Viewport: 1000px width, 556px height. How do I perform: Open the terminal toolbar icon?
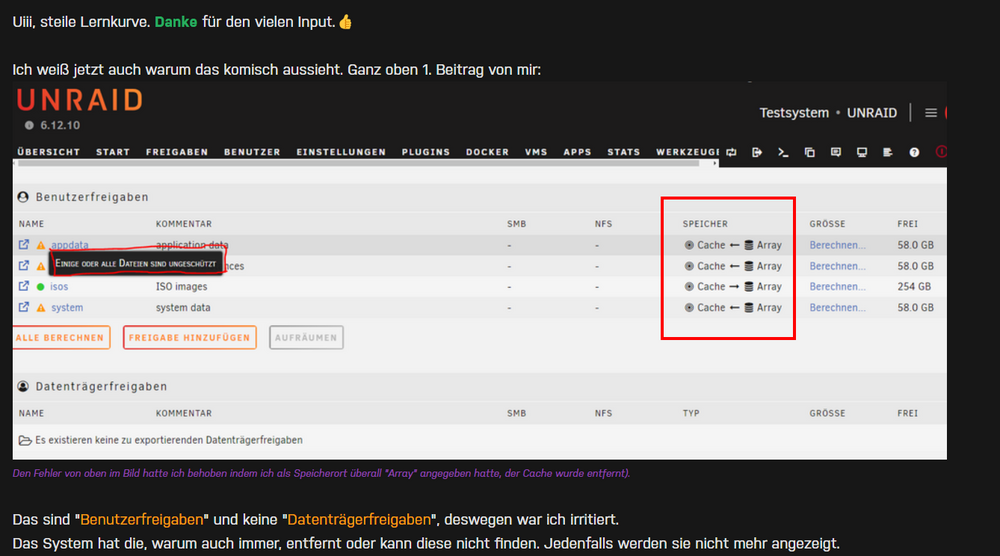tap(783, 152)
